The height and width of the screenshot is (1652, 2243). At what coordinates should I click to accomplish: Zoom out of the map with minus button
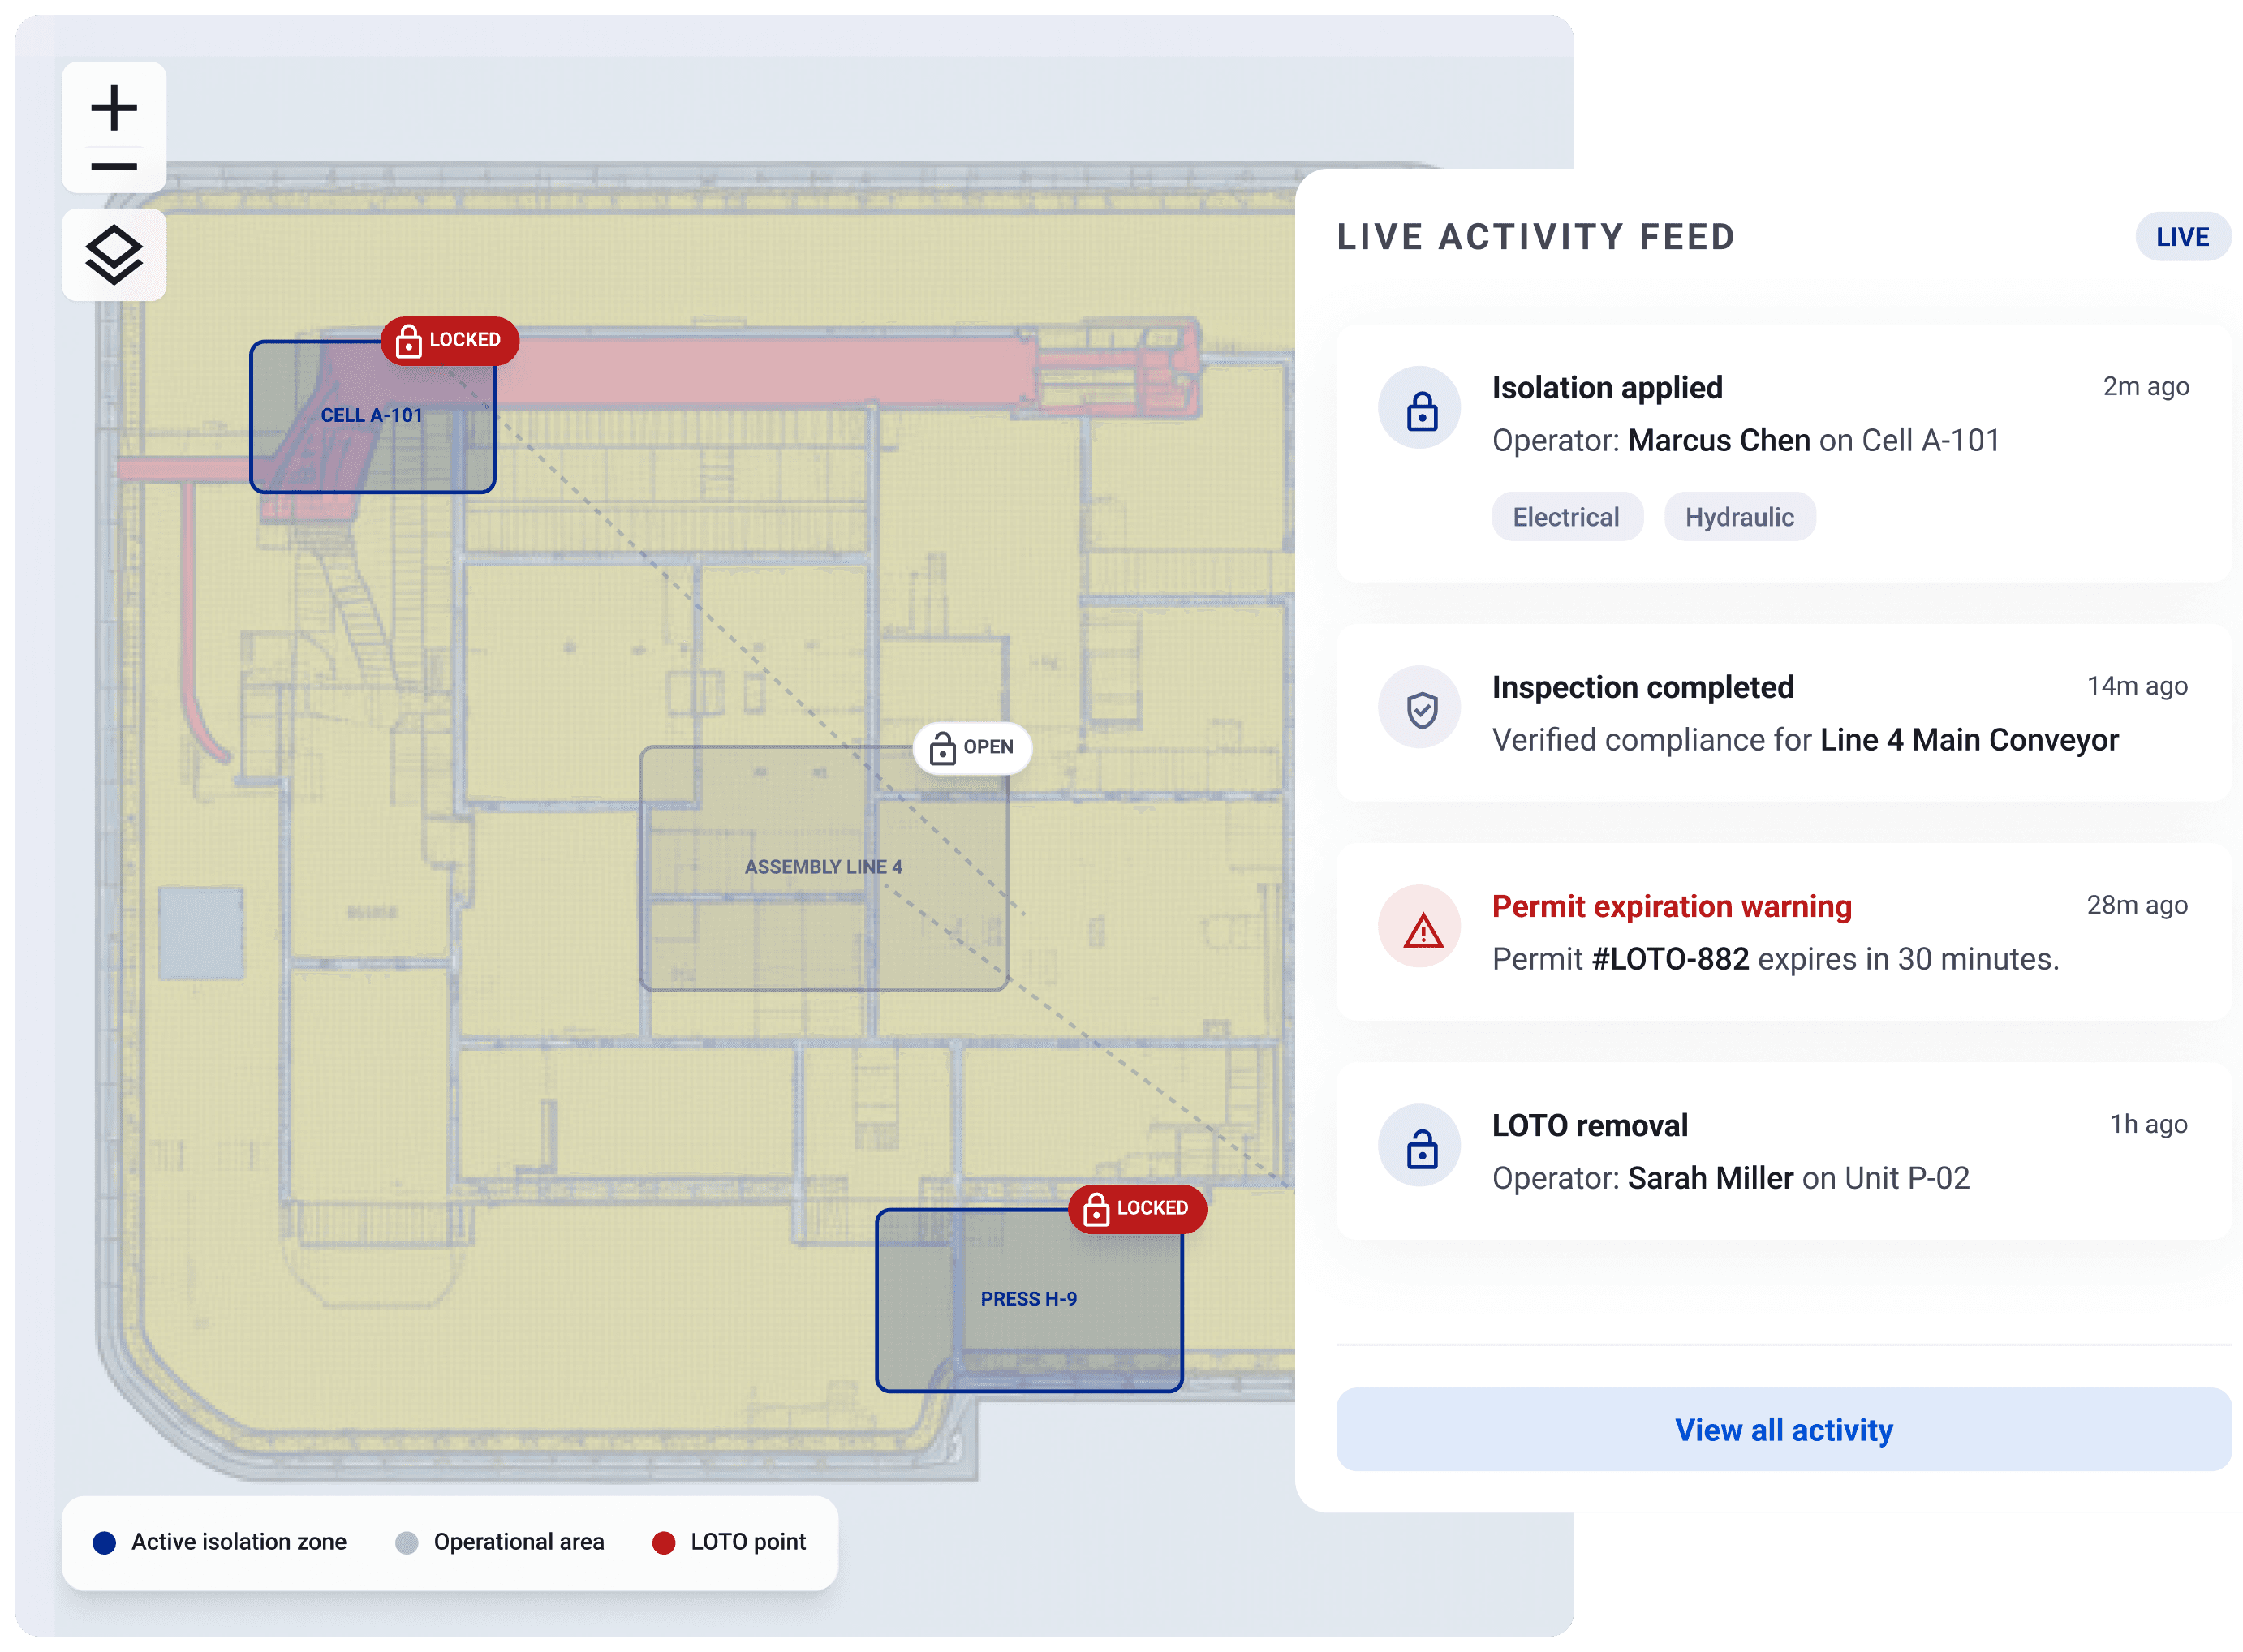point(114,166)
